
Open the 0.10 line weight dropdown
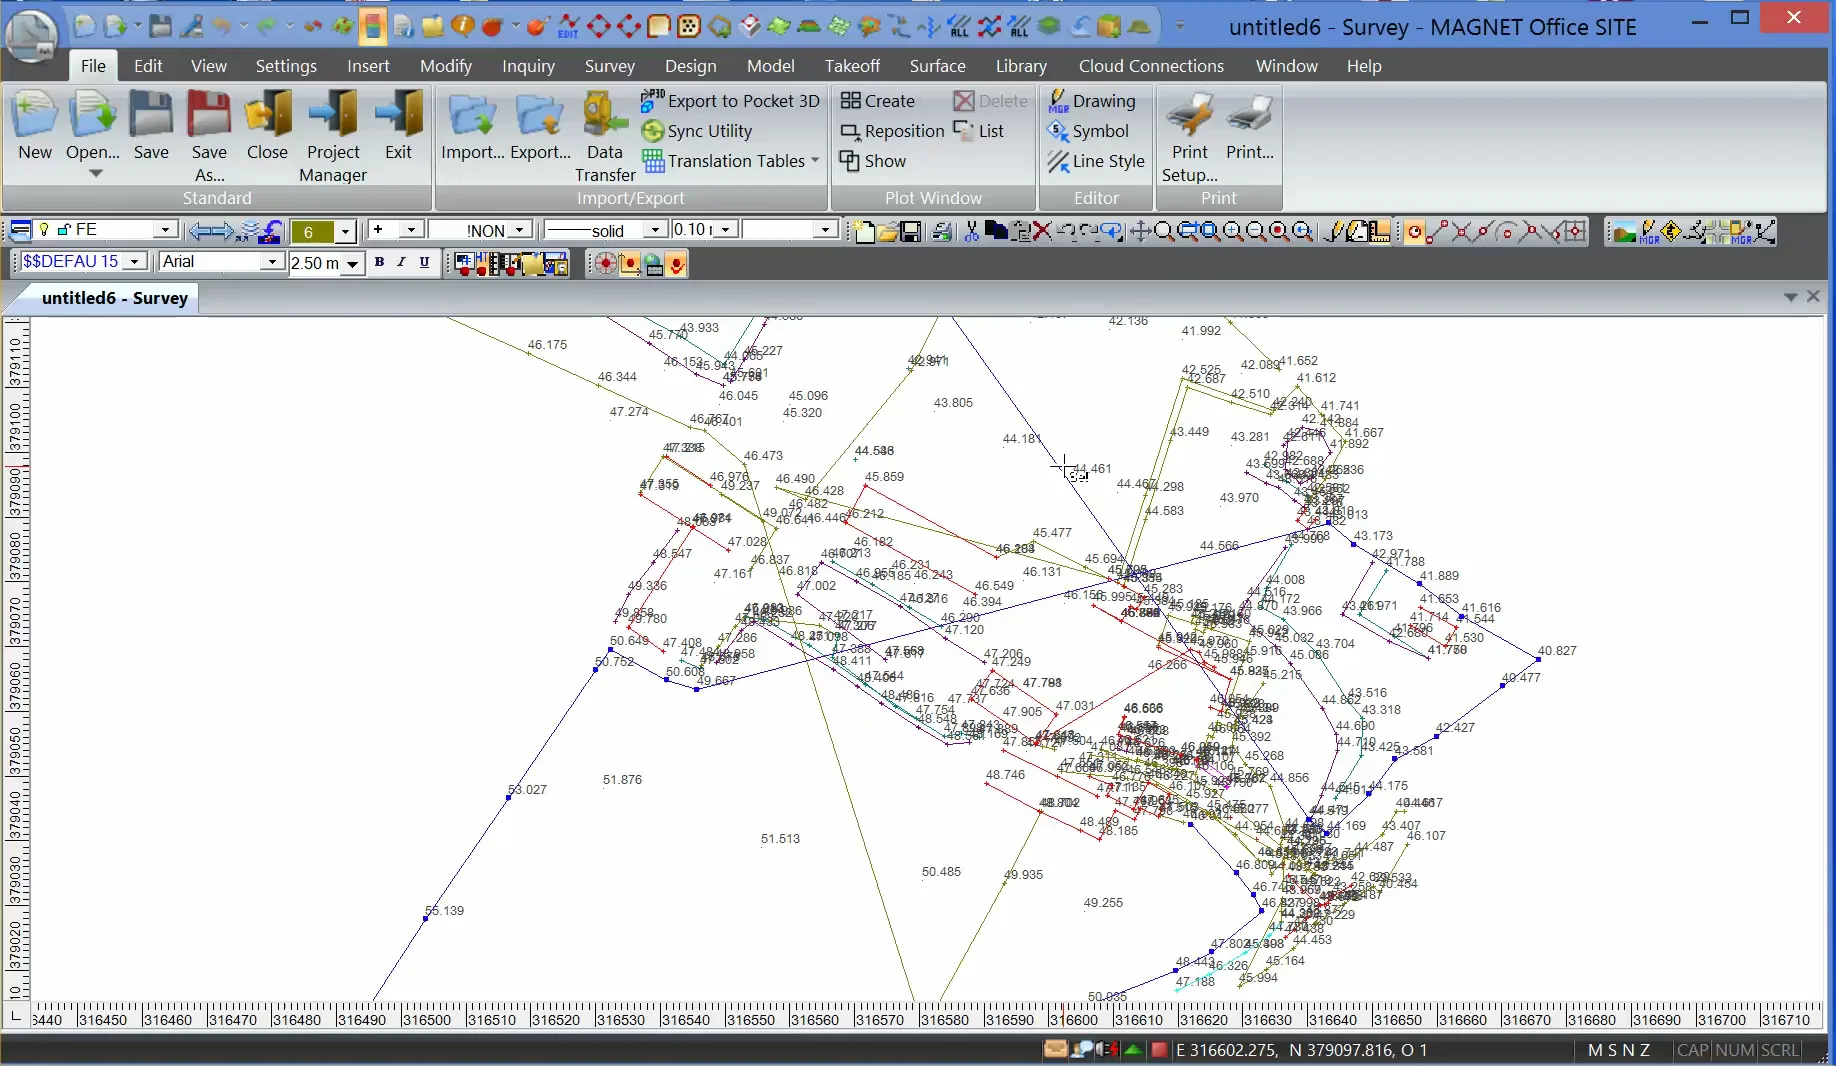[x=725, y=230]
